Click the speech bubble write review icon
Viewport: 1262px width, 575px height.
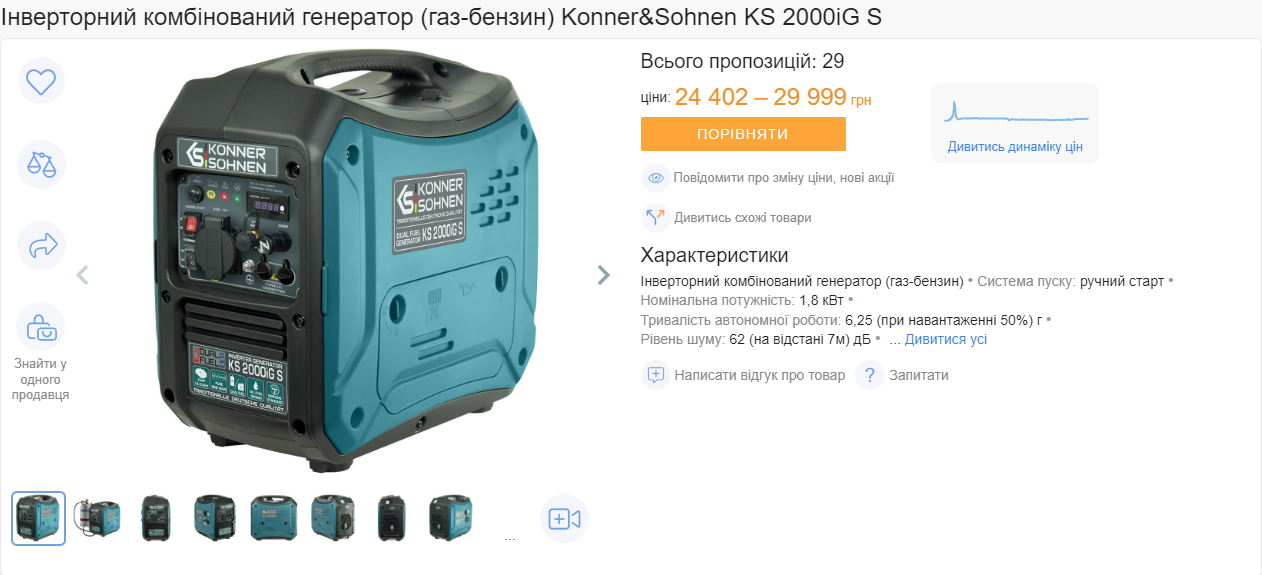(656, 375)
